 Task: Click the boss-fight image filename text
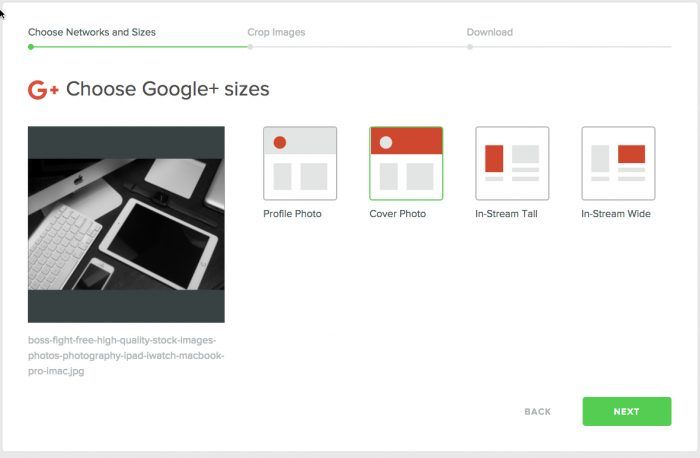[127, 355]
